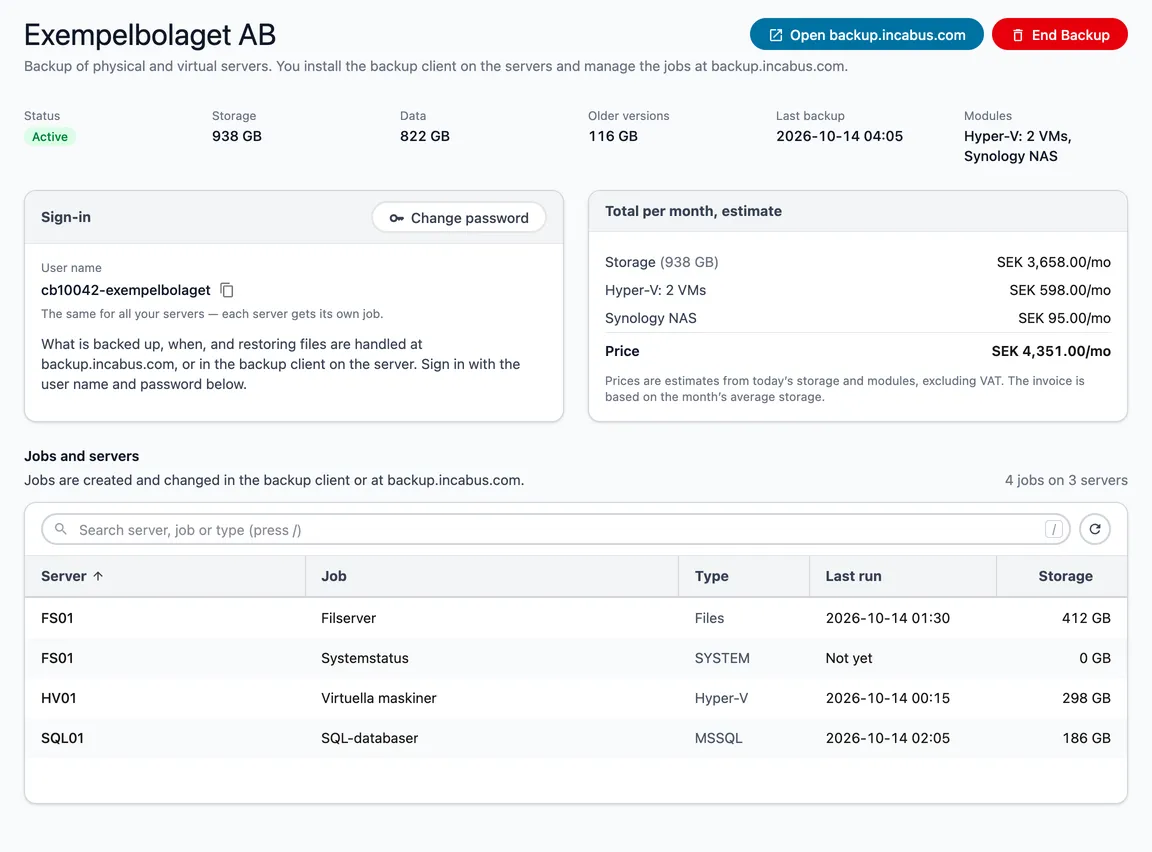The height and width of the screenshot is (852, 1152).
Task: Click the 412 GB storage value
Action: pos(1086,618)
